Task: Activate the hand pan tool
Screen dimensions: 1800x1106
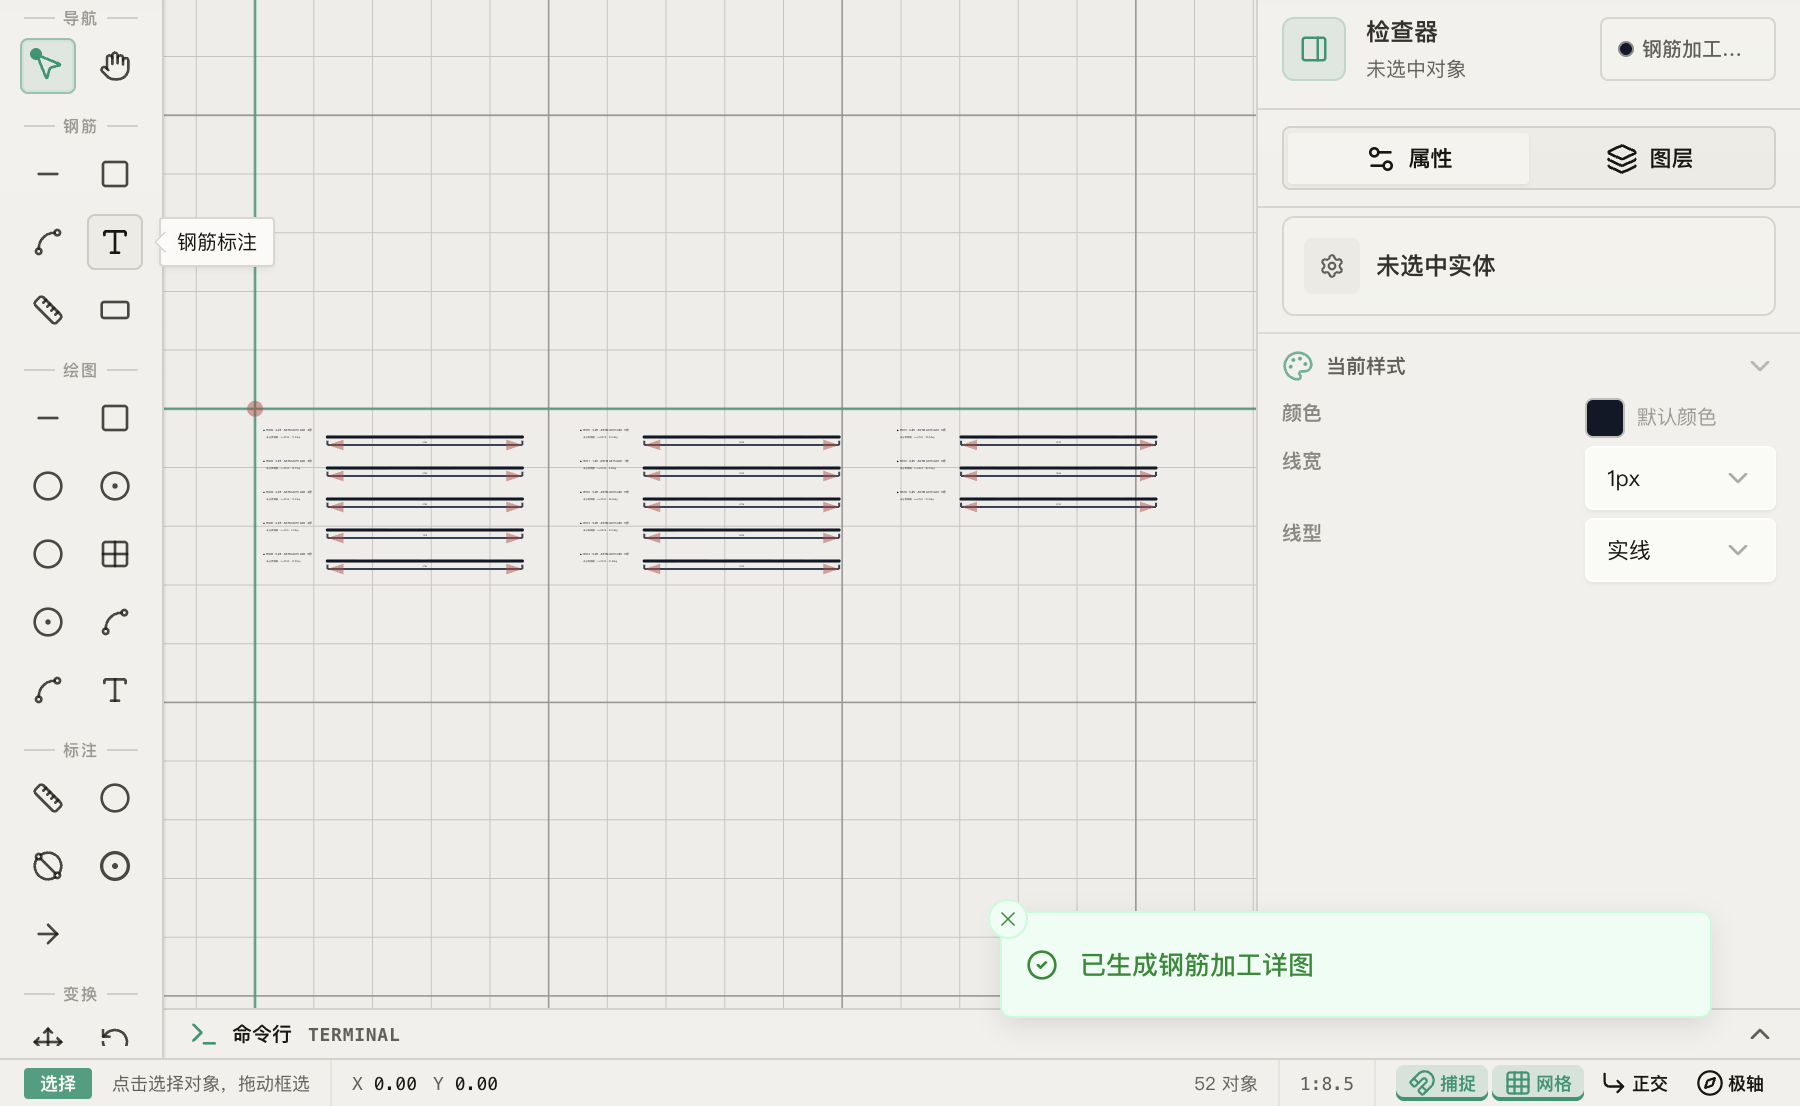Action: click(115, 66)
